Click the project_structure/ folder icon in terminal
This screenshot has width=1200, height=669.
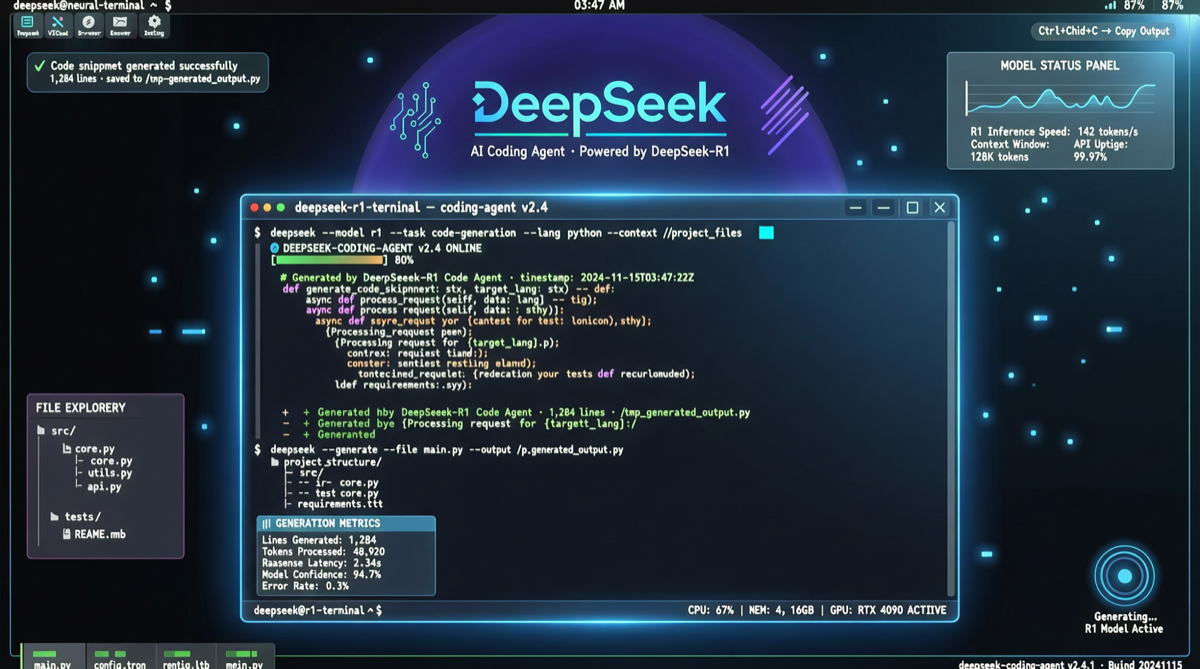coord(275,462)
